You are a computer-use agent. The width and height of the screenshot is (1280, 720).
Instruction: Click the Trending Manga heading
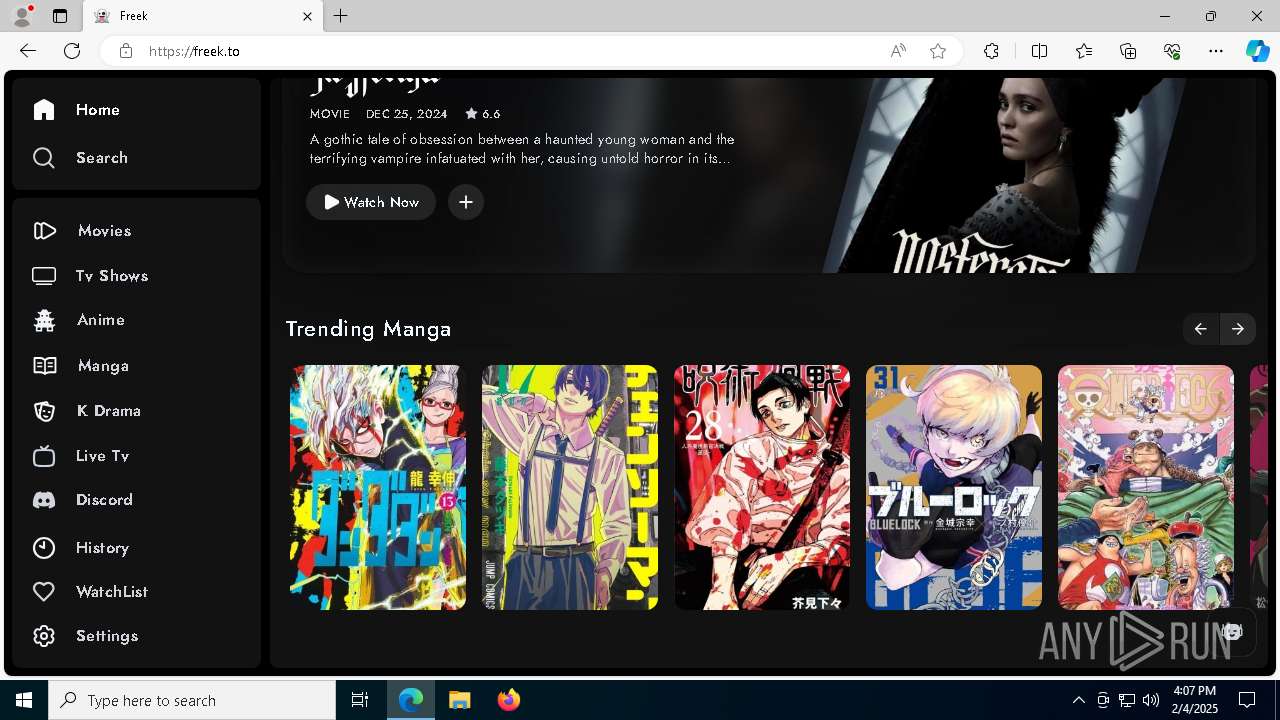(x=369, y=329)
